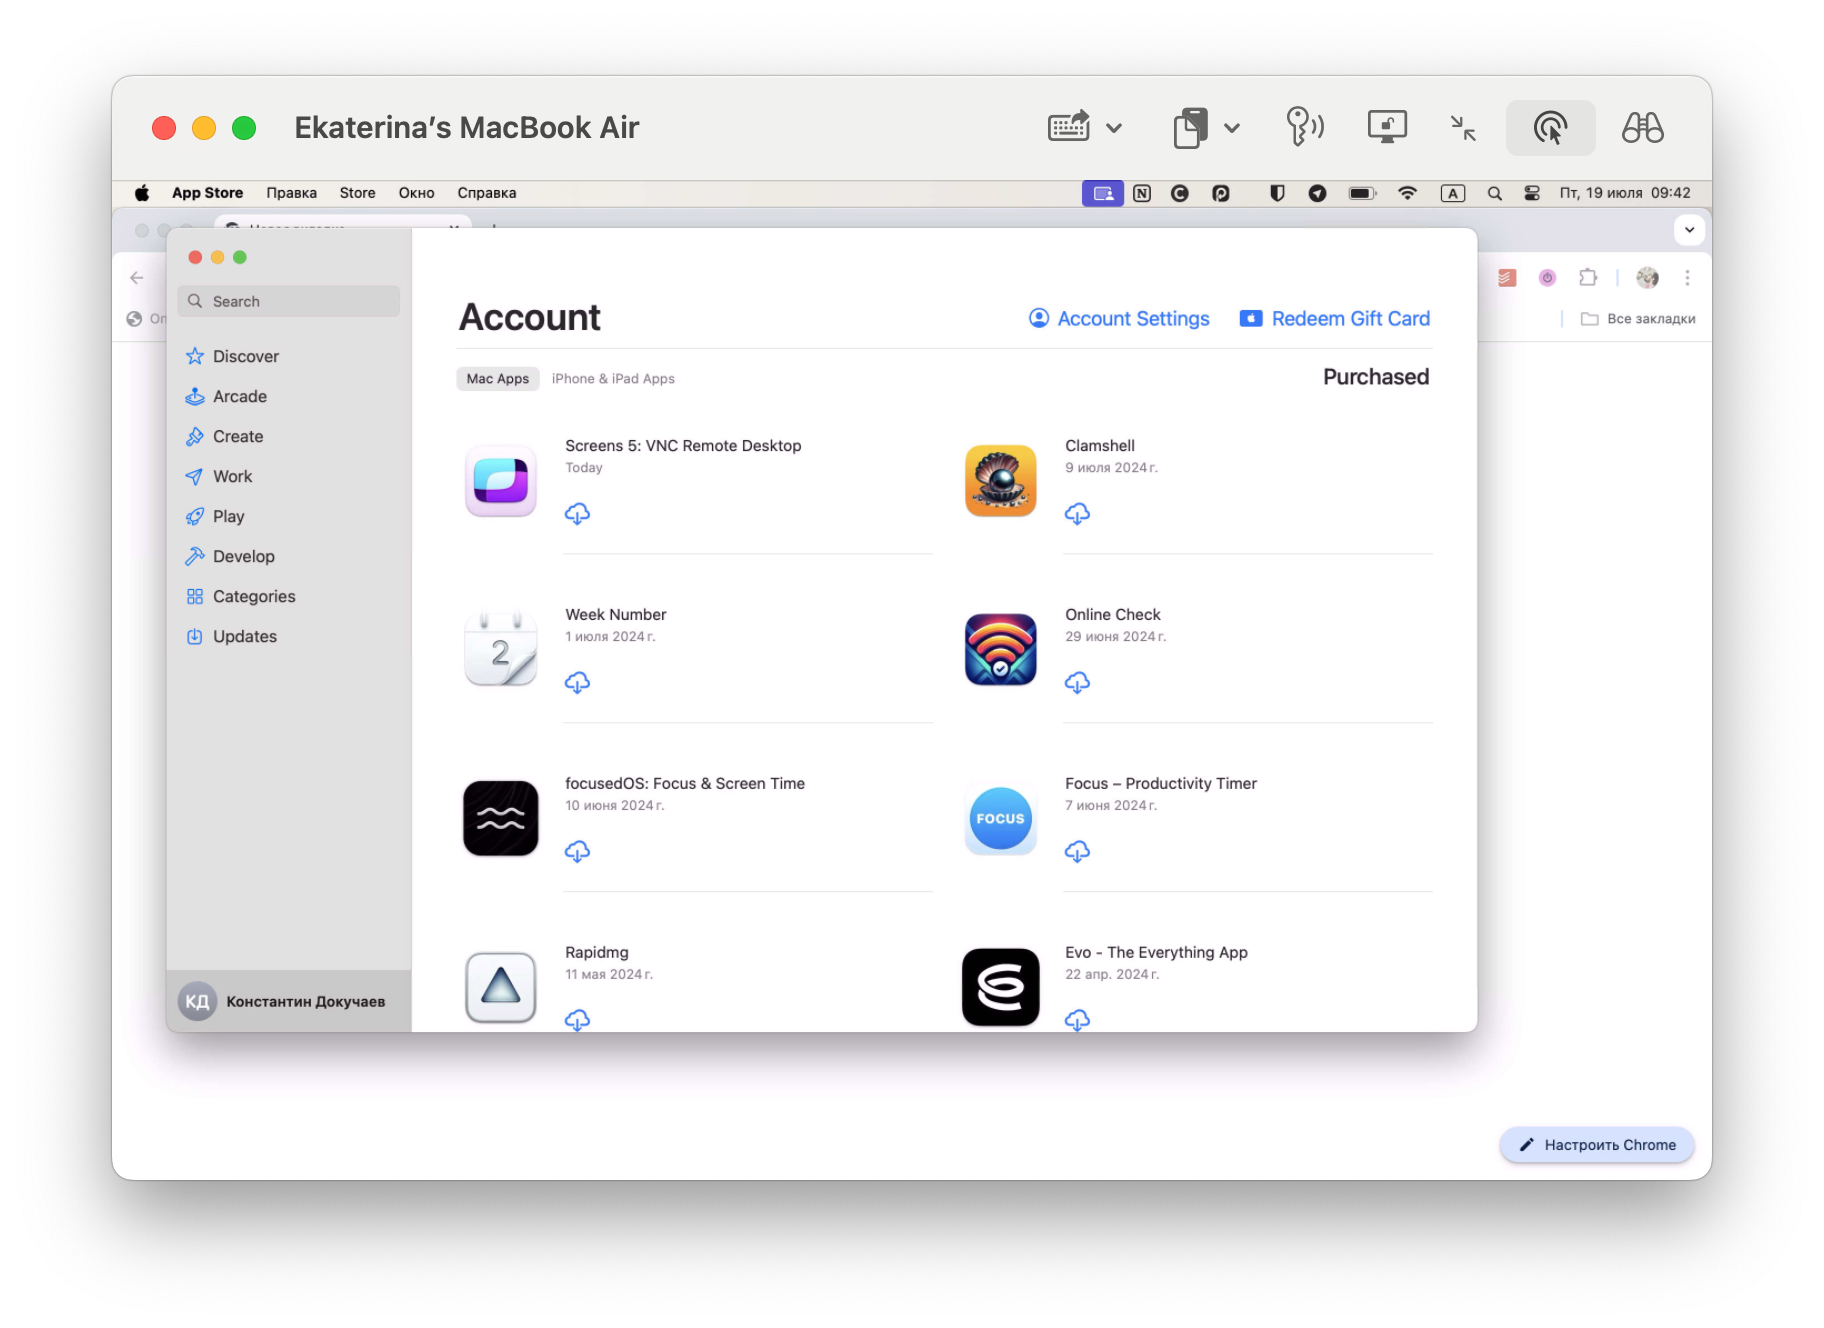Click the shrink arrows scaling icon
The height and width of the screenshot is (1328, 1824).
click(1463, 127)
